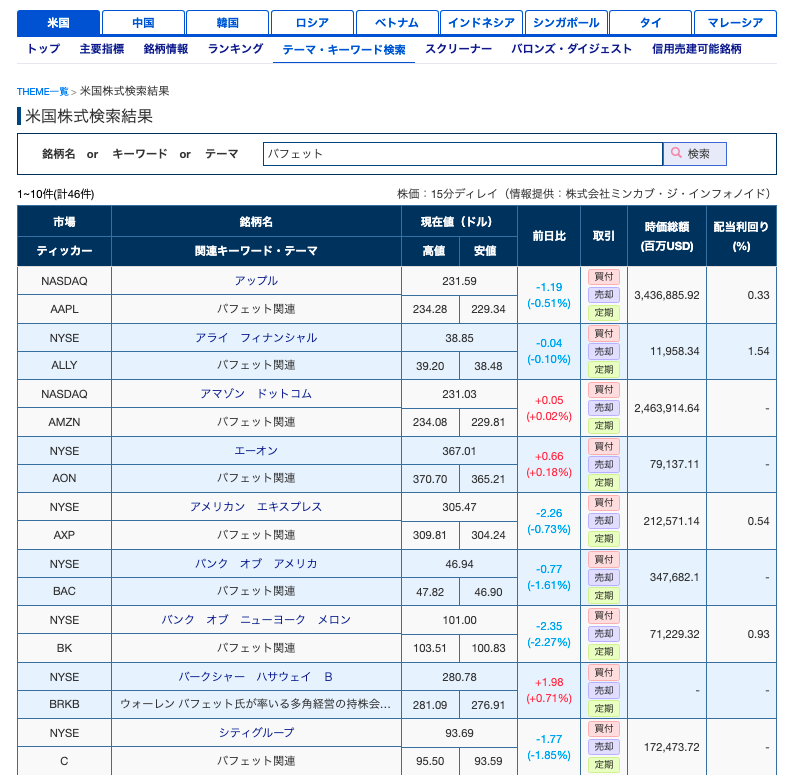Viewport: 793px width, 775px height.
Task: Open バロンズ・ダイジェスト menu item
Action: [571, 49]
